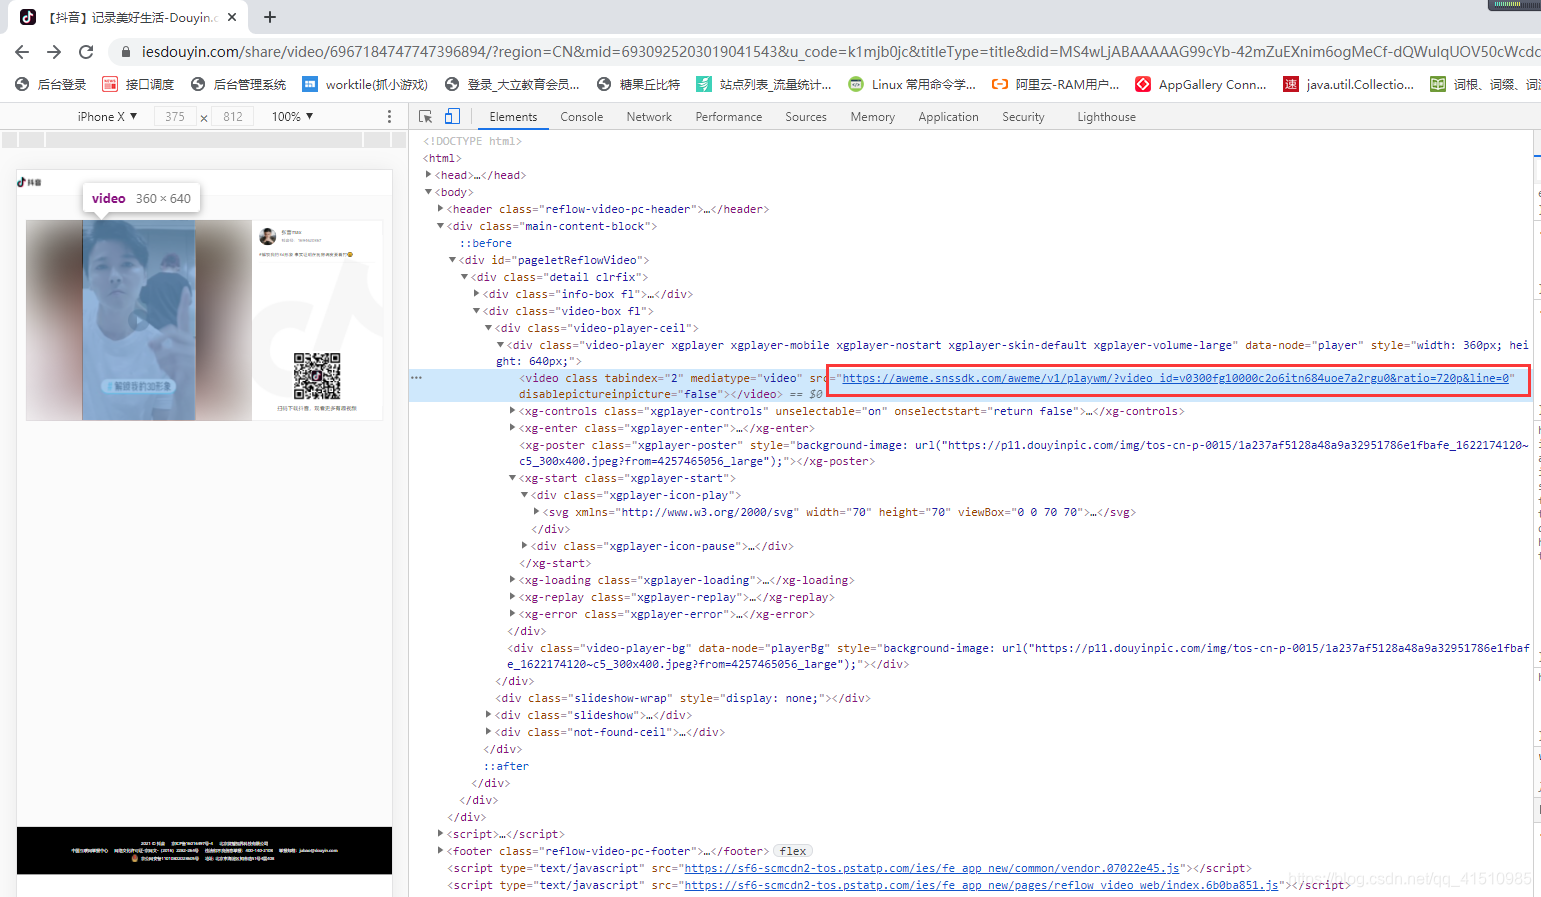Click the flex badge on footer node
The width and height of the screenshot is (1541, 897).
pyautogui.click(x=793, y=851)
